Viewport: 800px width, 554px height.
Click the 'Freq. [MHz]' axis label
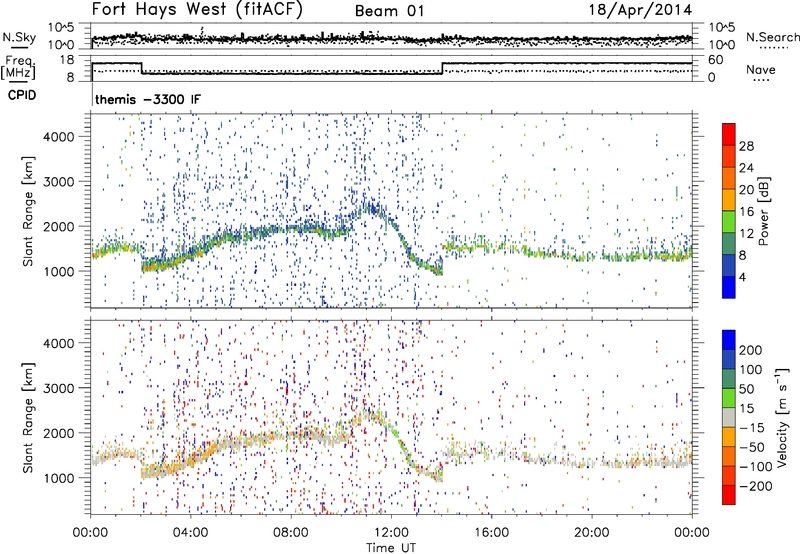(18, 68)
